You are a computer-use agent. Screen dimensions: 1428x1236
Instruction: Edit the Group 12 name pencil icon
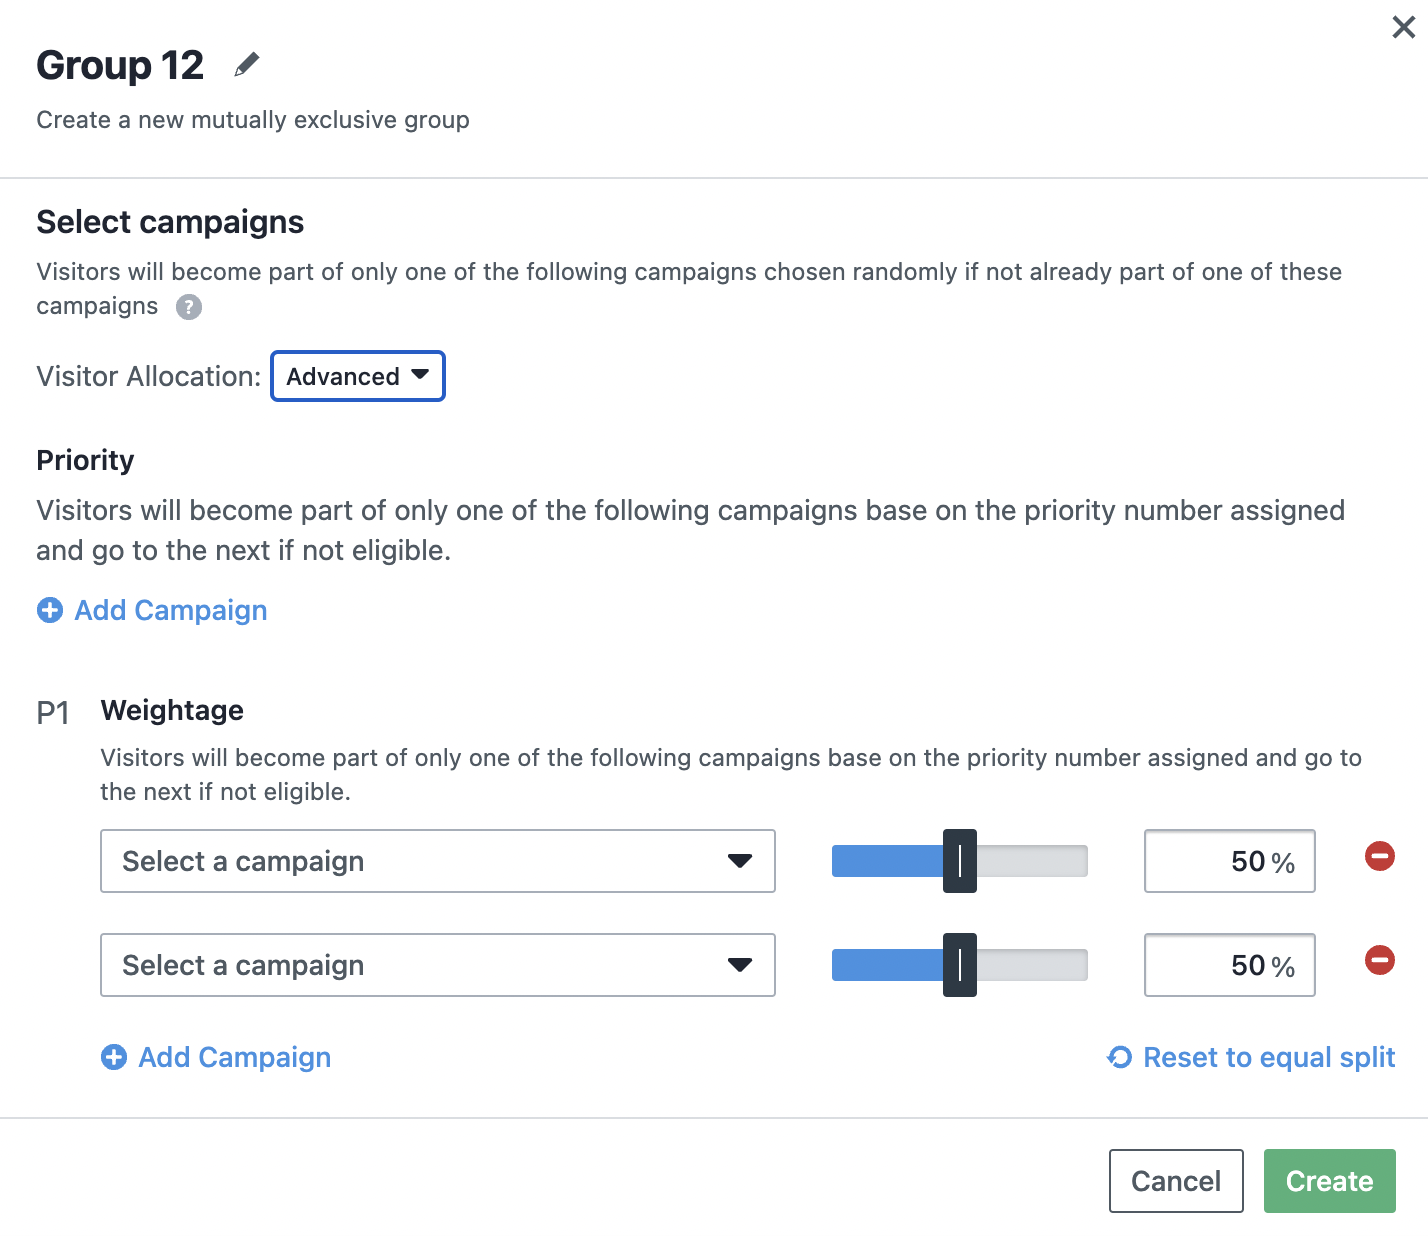point(246,65)
